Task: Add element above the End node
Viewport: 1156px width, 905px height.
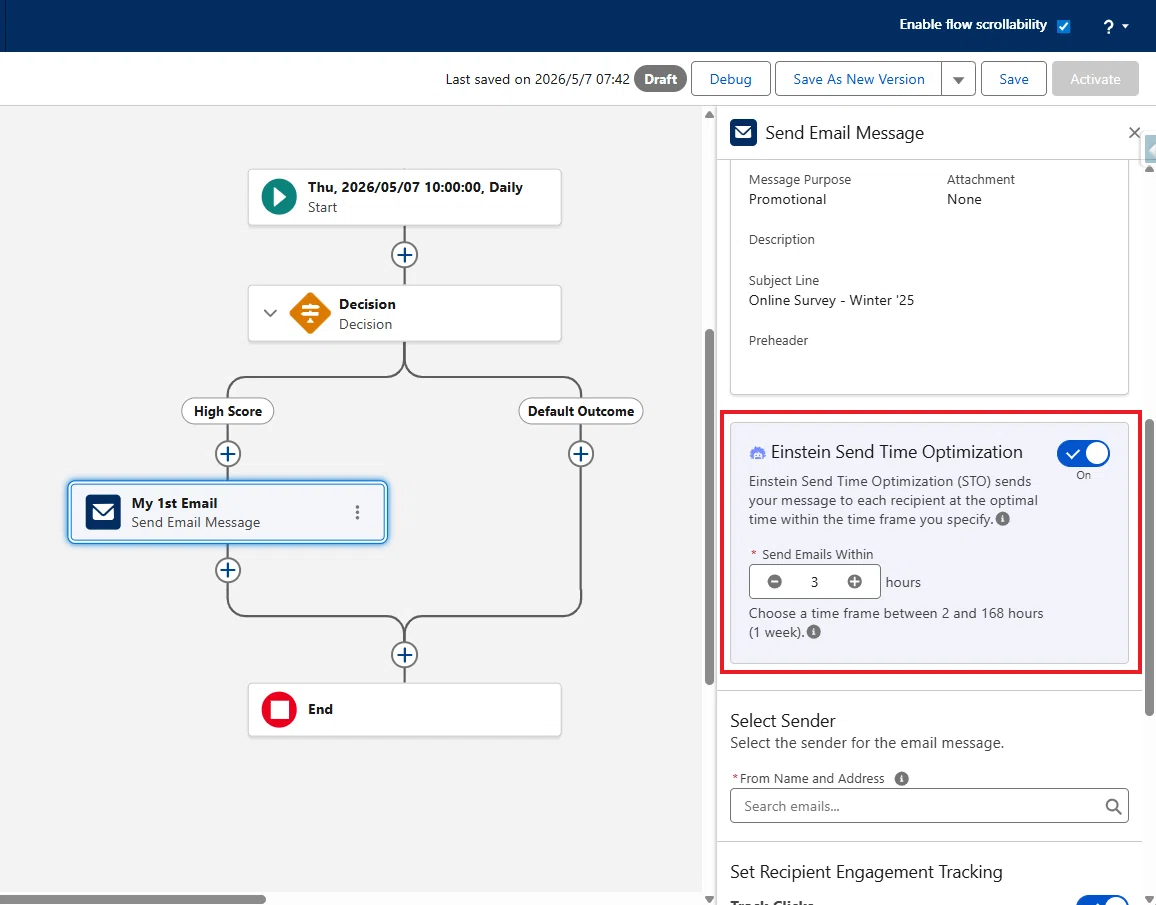Action: [404, 654]
